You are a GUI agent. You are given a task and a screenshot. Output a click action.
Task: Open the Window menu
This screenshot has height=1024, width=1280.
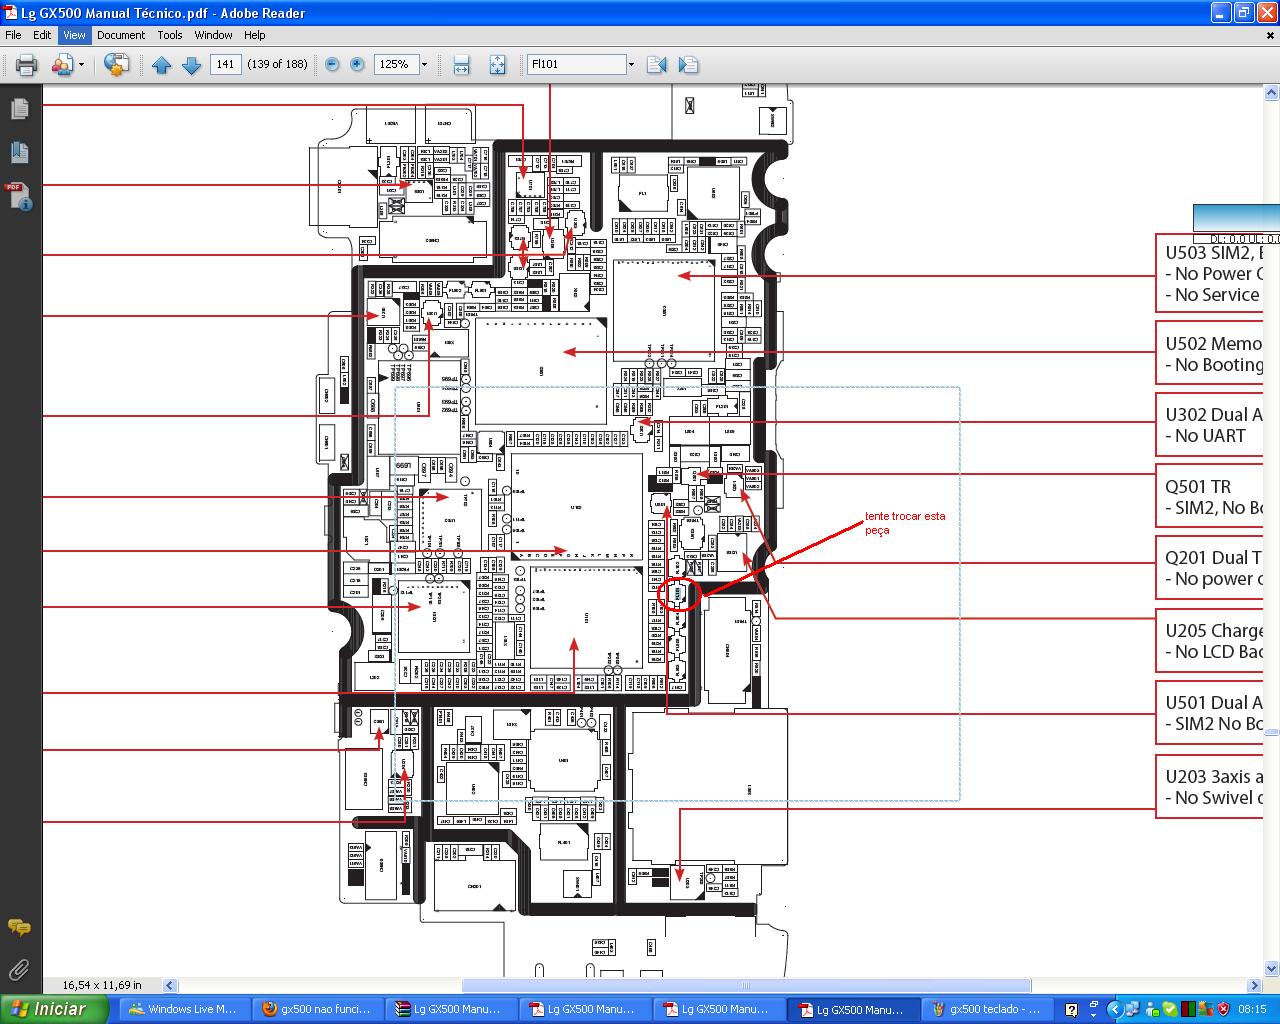pos(213,35)
